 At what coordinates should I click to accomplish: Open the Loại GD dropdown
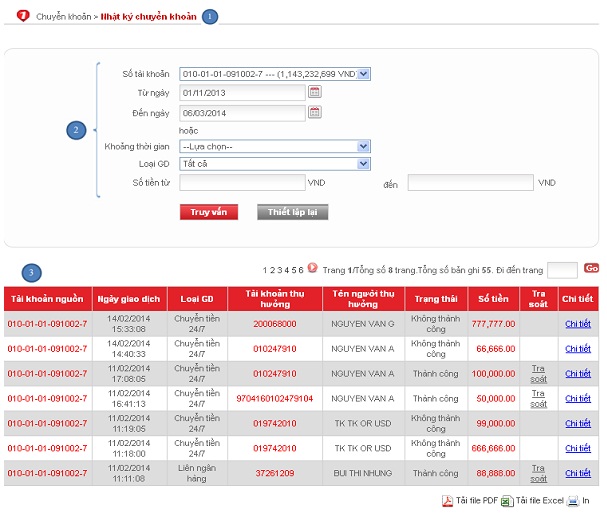coord(275,164)
